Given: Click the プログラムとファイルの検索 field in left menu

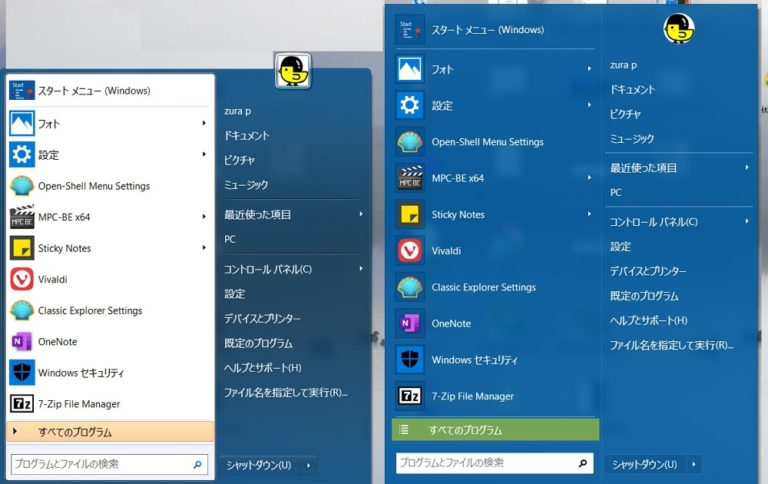Looking at the screenshot, I should pos(109,464).
